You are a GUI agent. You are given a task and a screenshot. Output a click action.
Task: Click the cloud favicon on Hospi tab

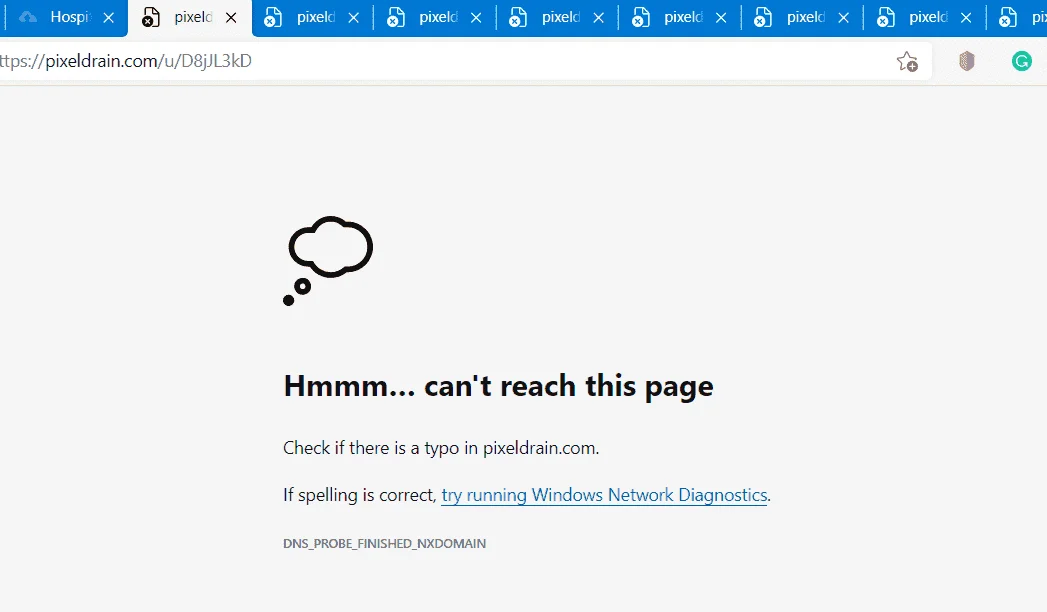[x=28, y=17]
